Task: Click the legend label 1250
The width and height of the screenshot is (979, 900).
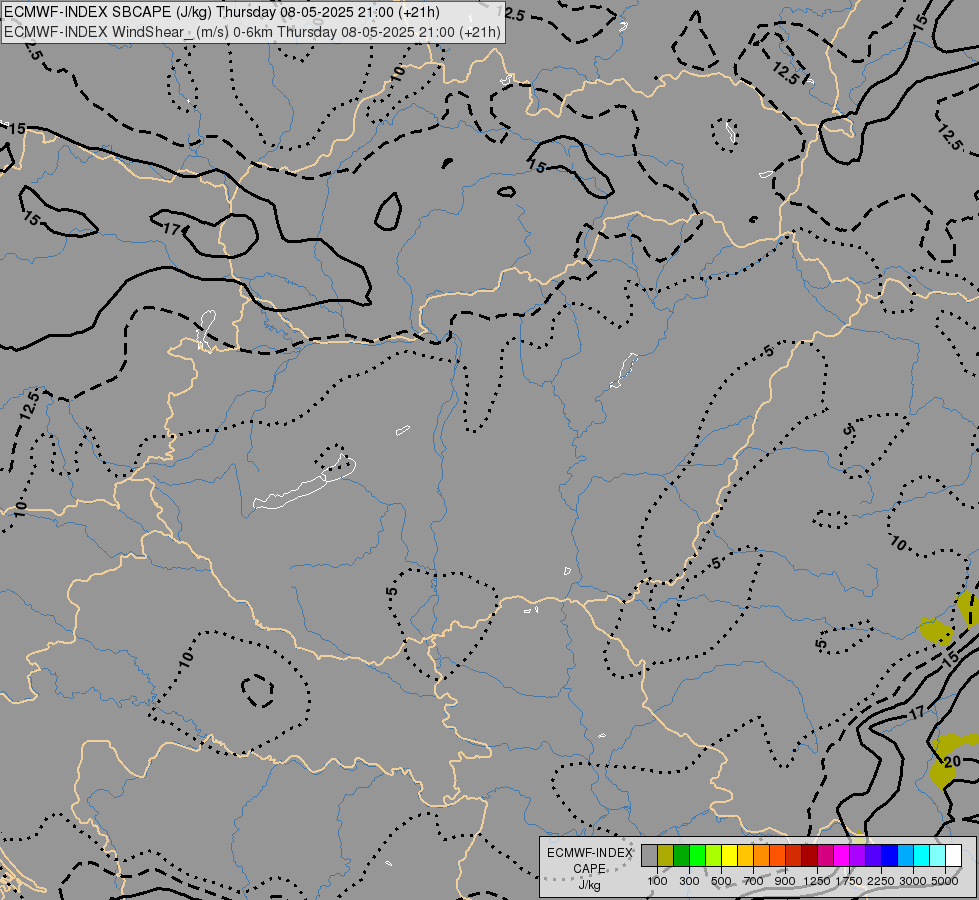Action: (817, 881)
